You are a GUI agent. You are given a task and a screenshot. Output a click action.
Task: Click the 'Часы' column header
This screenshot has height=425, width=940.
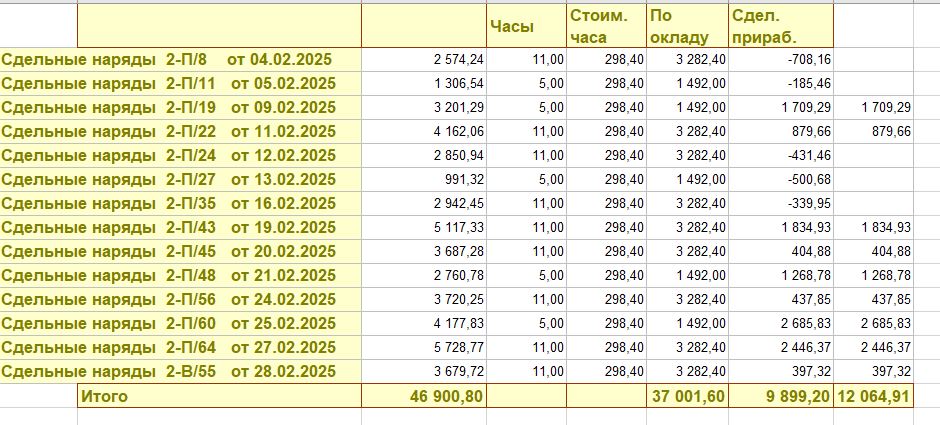click(x=526, y=26)
